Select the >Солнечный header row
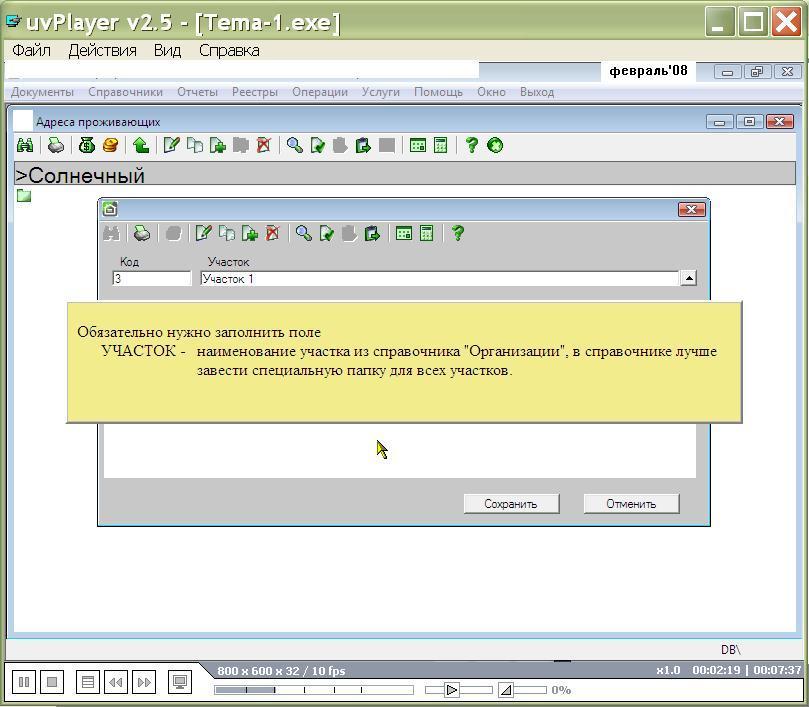809x707 pixels. pos(404,175)
